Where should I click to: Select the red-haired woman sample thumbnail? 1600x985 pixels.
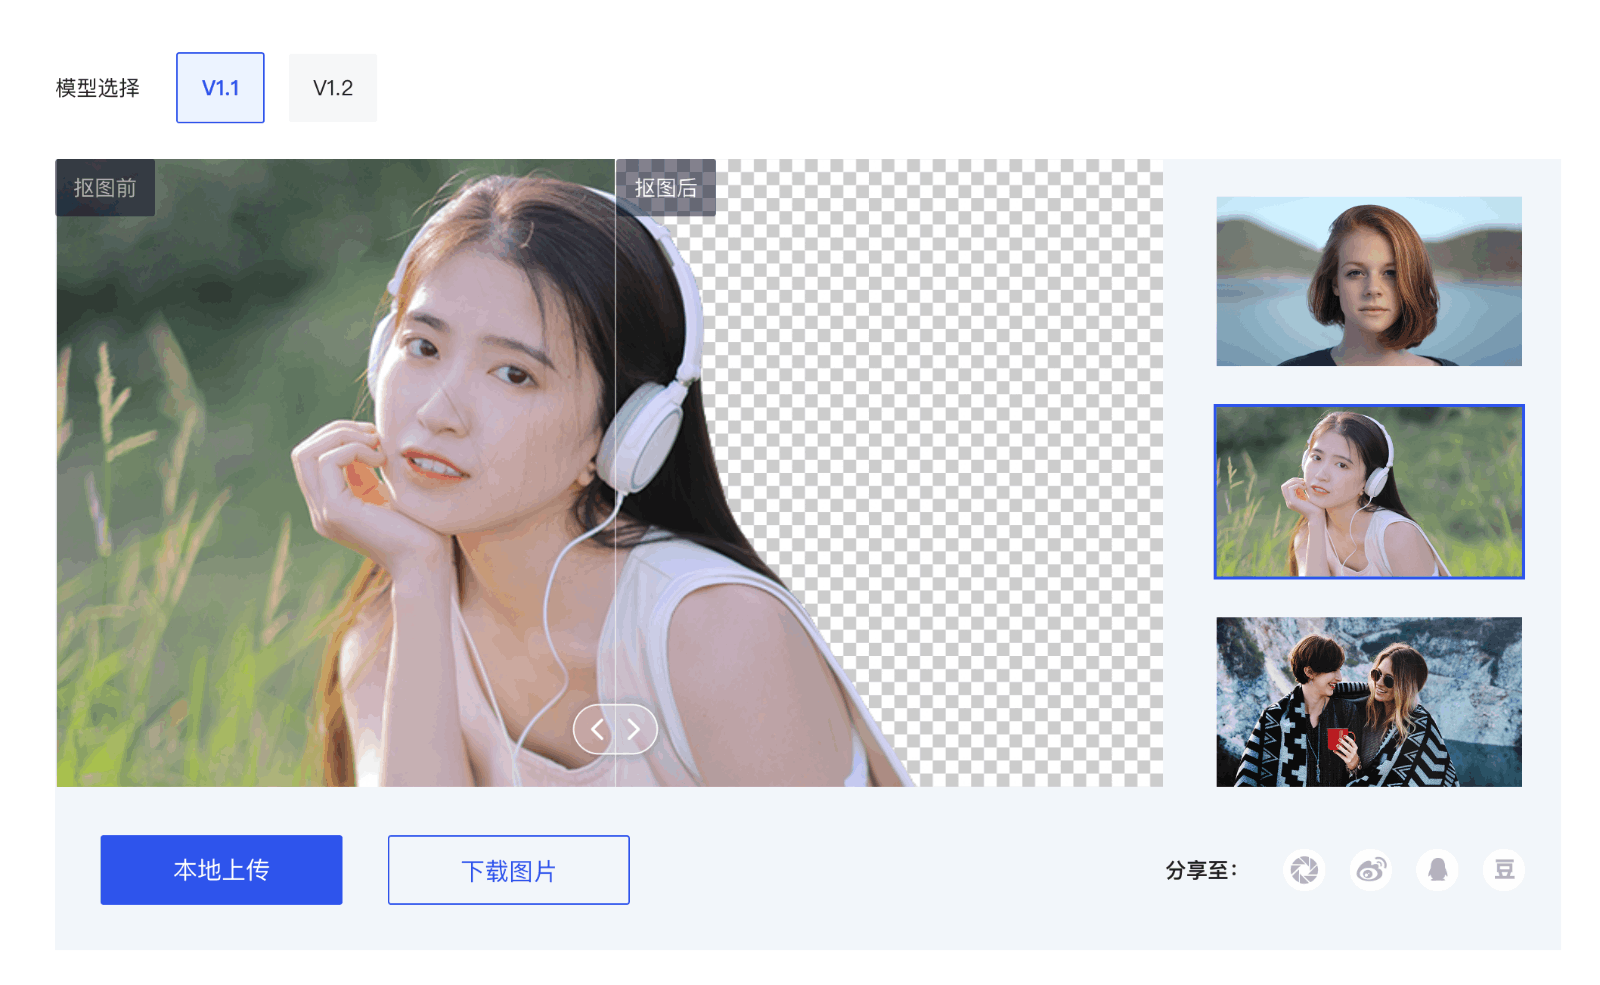[x=1368, y=282]
